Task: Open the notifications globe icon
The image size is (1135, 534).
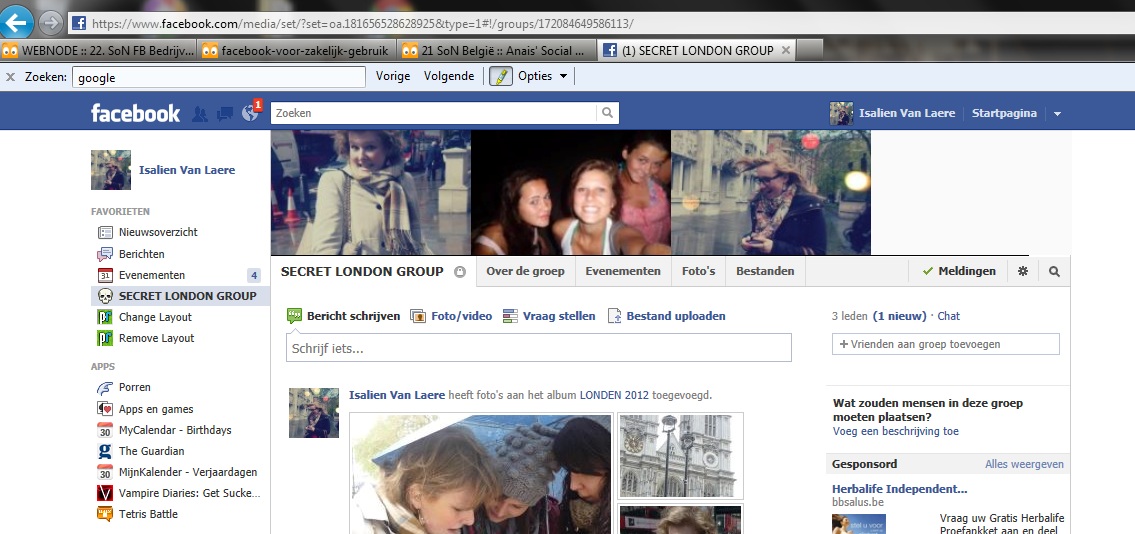Action: click(250, 114)
